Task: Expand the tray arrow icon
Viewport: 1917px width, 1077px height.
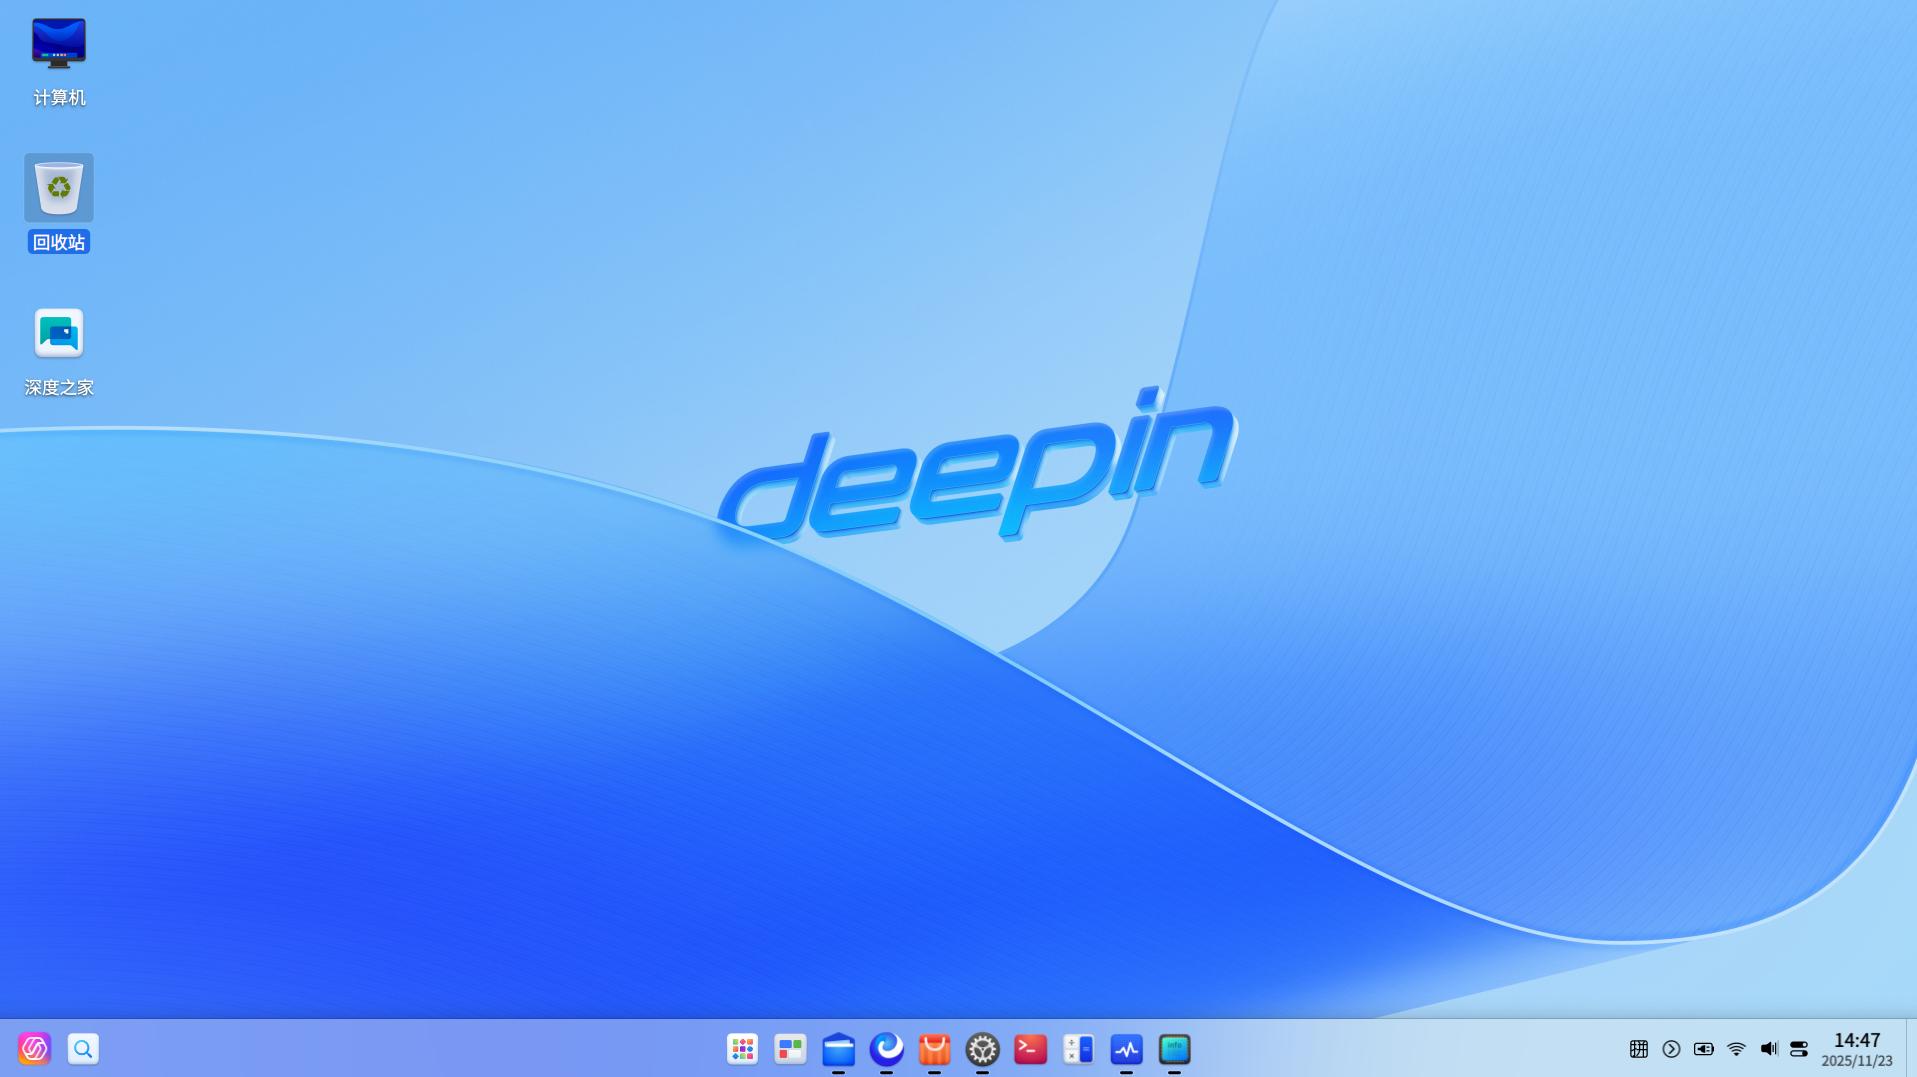Action: tap(1671, 1049)
